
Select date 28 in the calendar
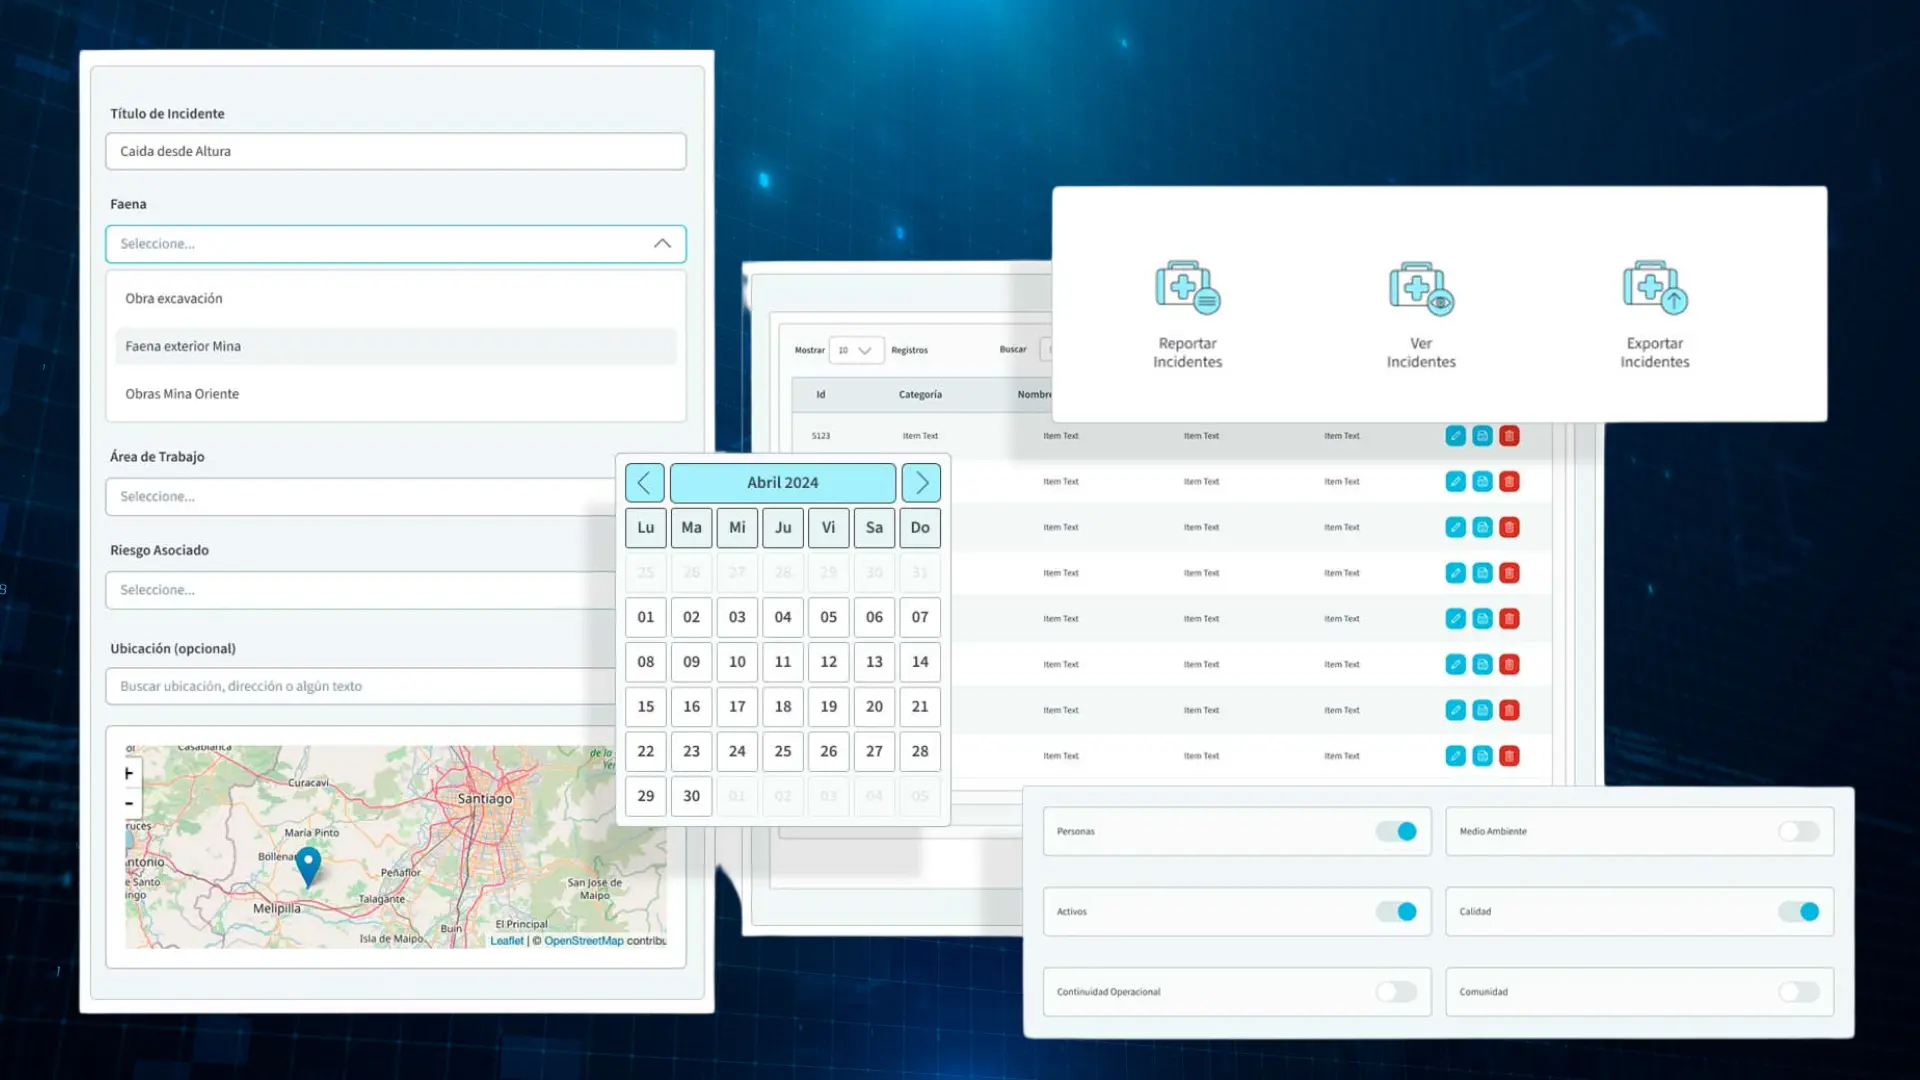tap(920, 751)
